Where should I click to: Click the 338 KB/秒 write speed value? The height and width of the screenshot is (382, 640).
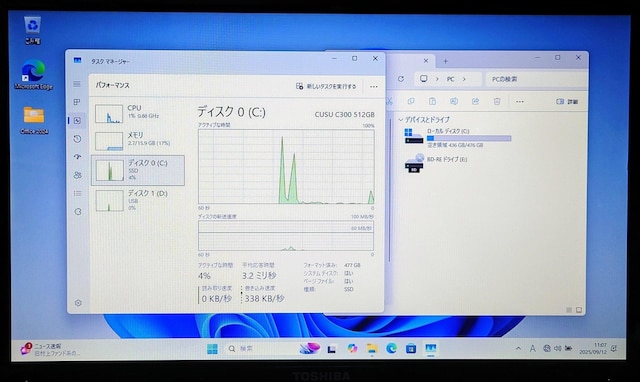264,299
